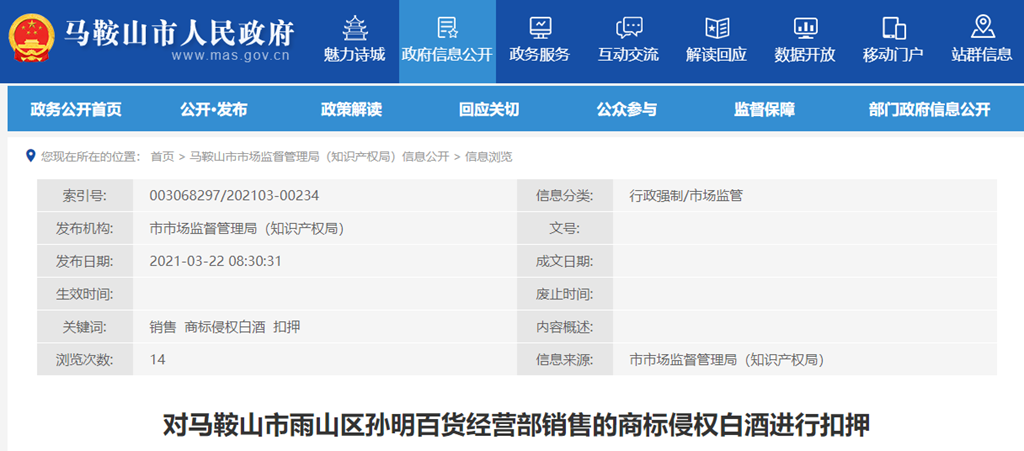Viewport: 1024px width, 451px height.
Task: Click the 成文日期 label cell
Action: (565, 261)
